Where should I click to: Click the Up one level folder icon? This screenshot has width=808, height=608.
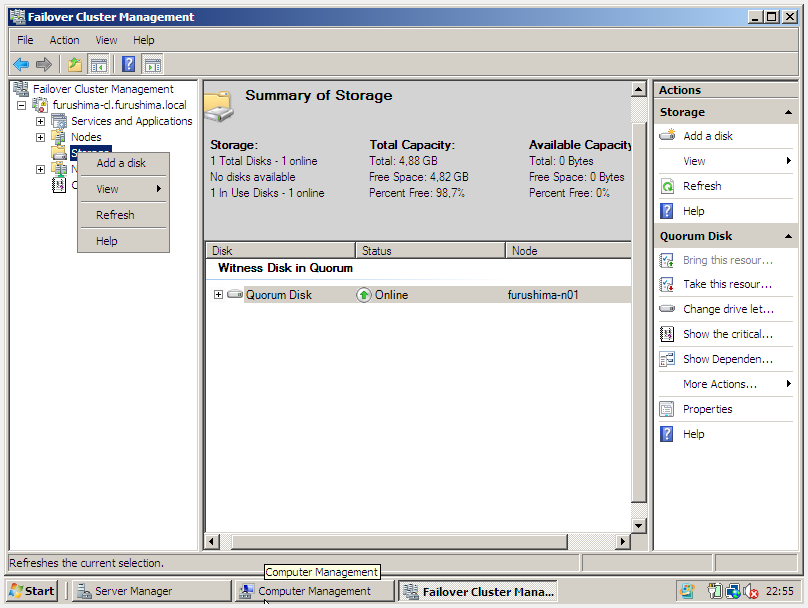tap(75, 64)
